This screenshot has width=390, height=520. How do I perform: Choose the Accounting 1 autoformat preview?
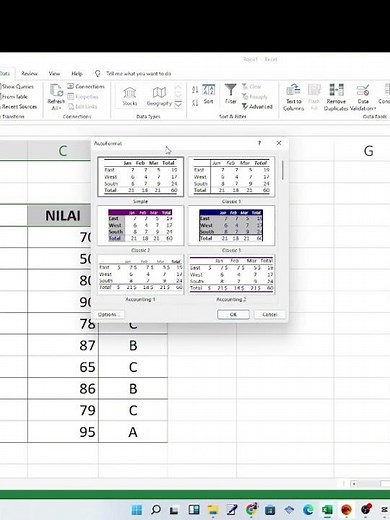(x=140, y=274)
